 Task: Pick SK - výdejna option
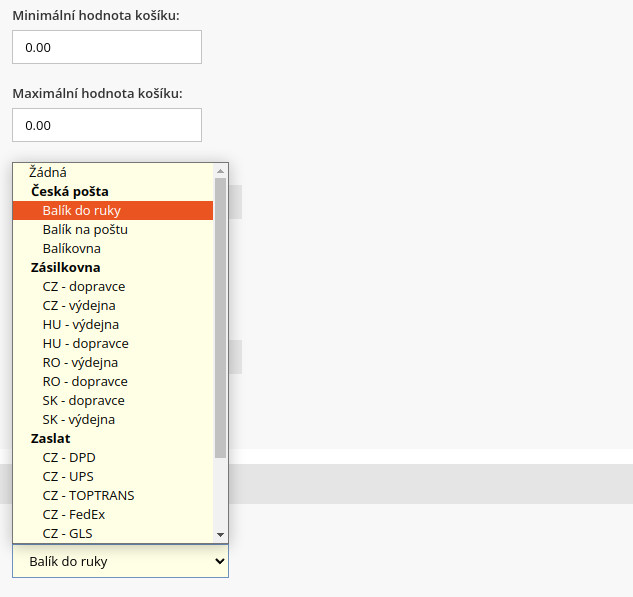(79, 419)
